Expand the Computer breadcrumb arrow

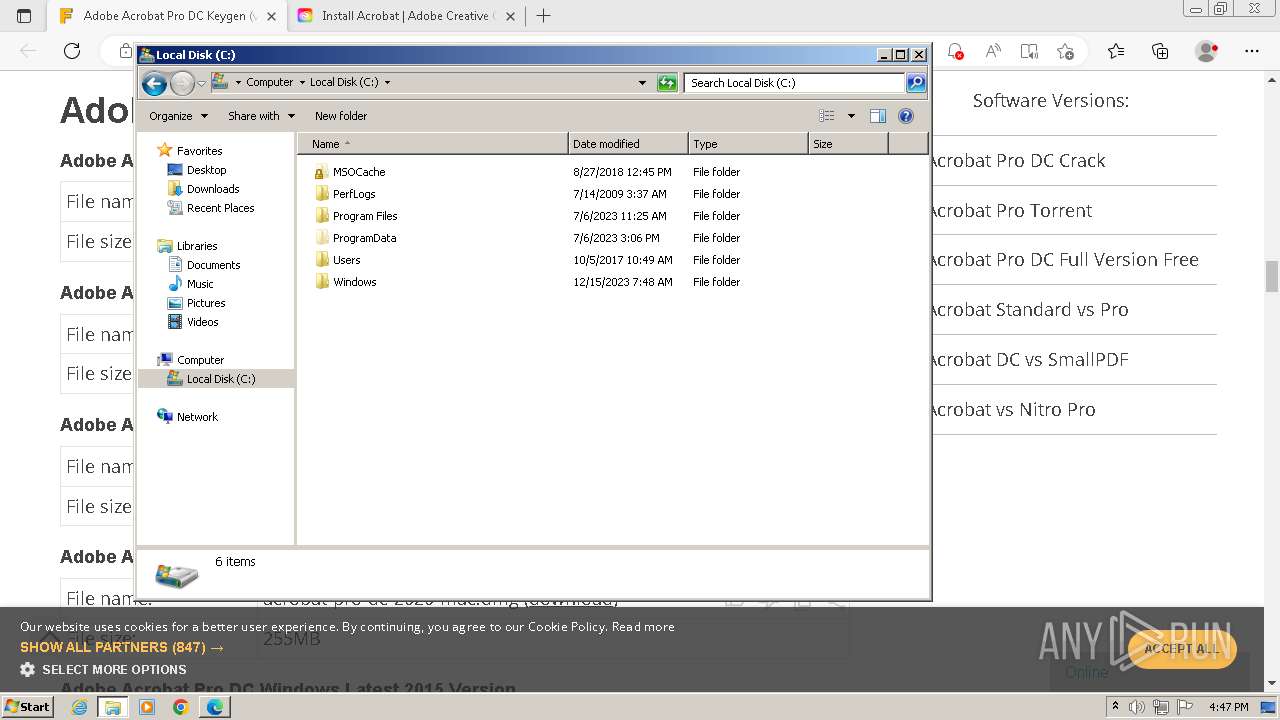pyautogui.click(x=301, y=83)
